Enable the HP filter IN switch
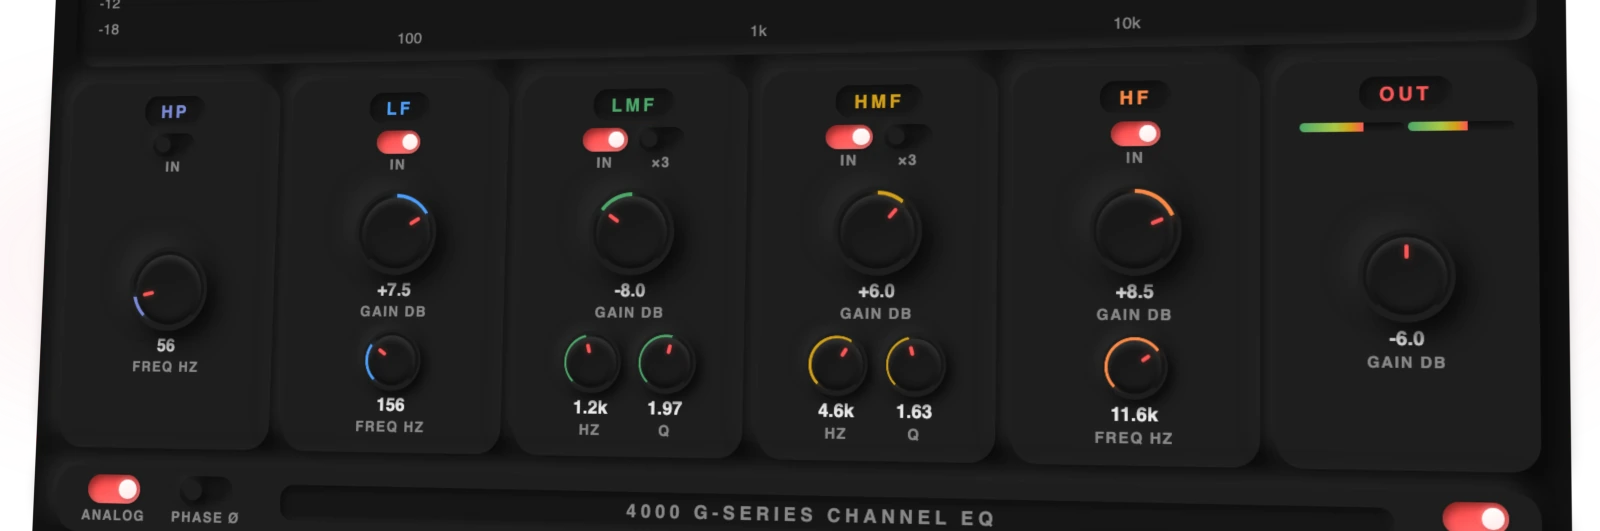The height and width of the screenshot is (531, 1600). tap(174, 145)
